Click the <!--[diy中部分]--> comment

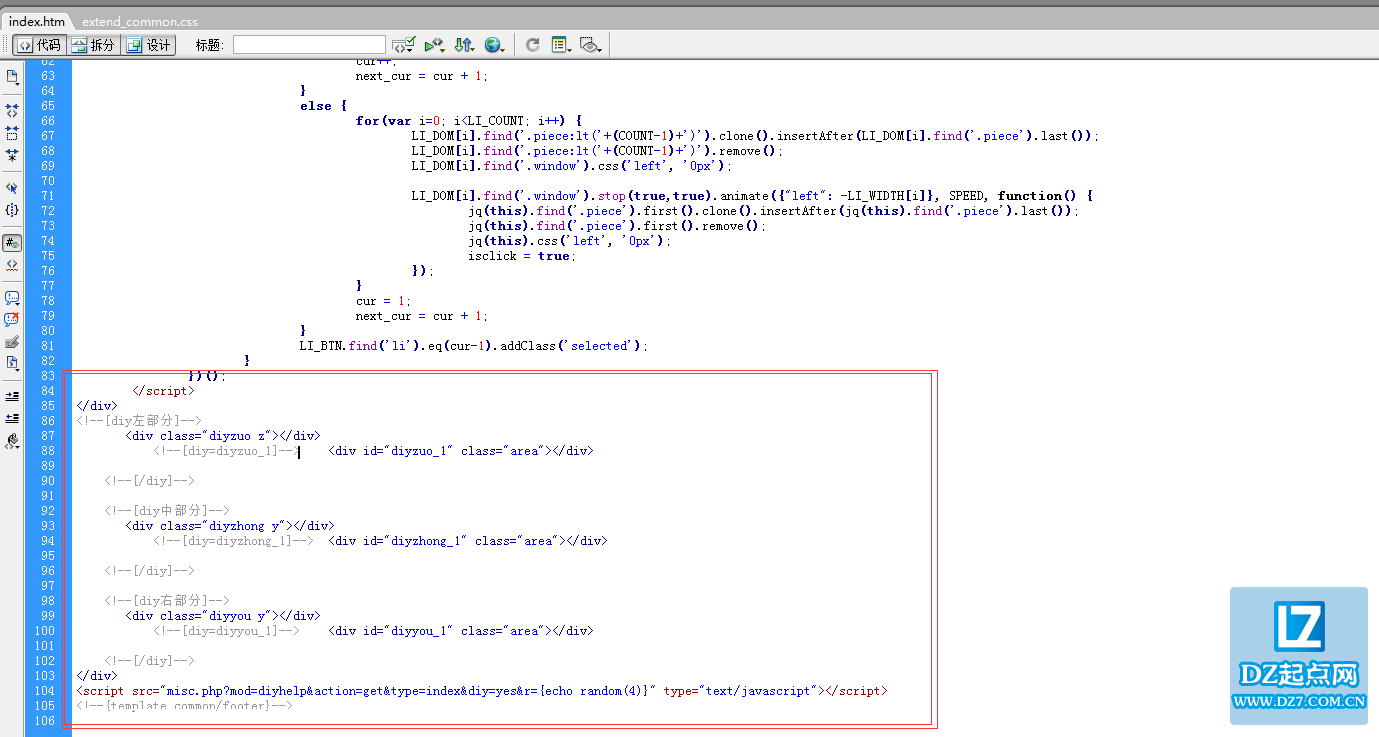[167, 511]
